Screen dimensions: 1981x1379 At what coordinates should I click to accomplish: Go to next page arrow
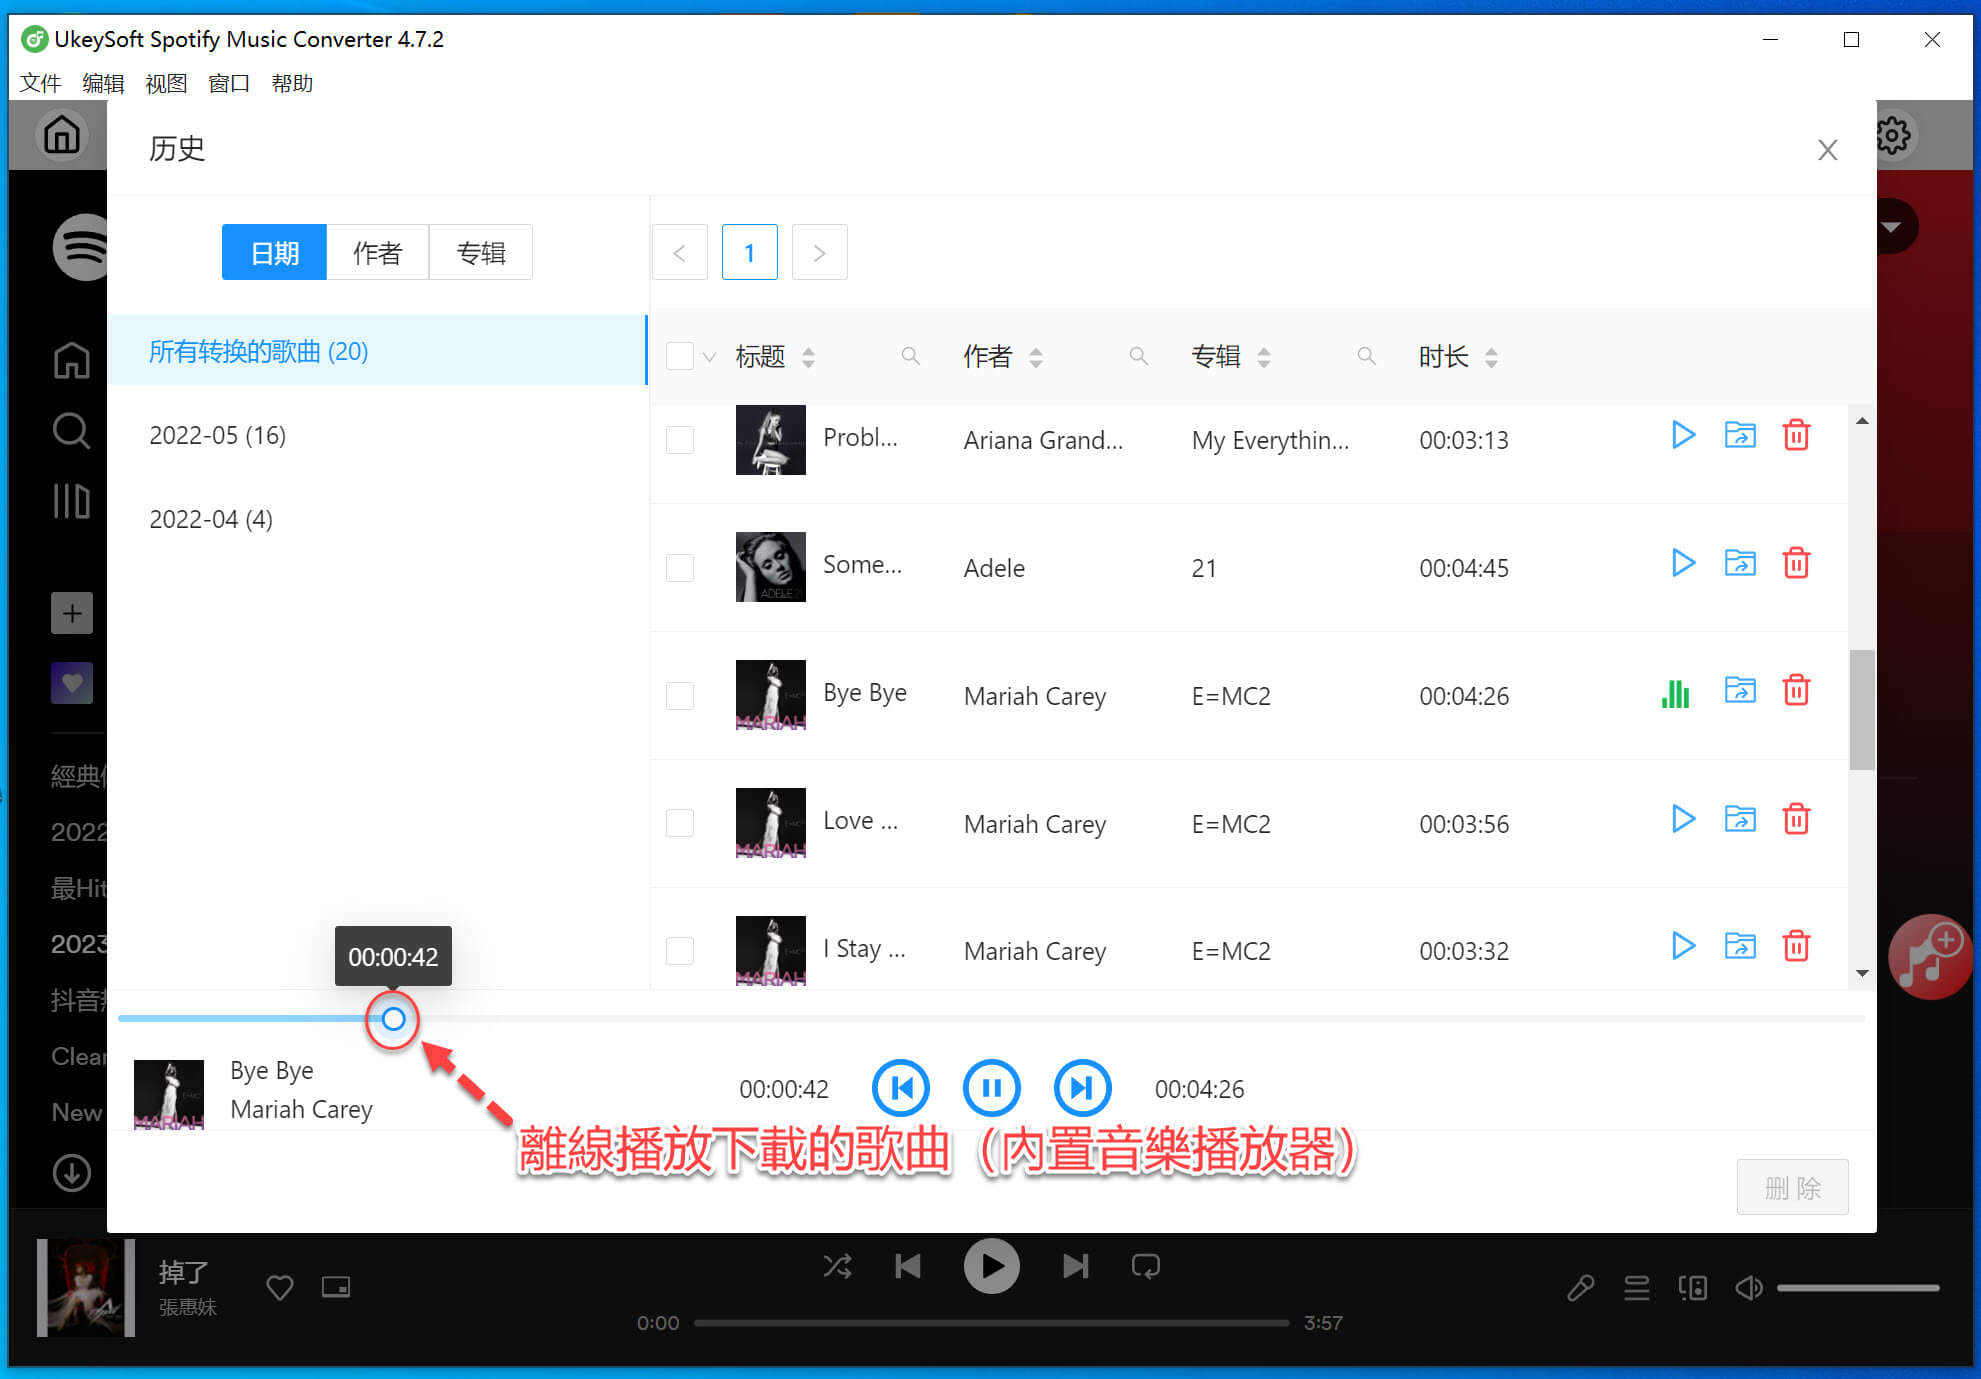pyautogui.click(x=820, y=252)
